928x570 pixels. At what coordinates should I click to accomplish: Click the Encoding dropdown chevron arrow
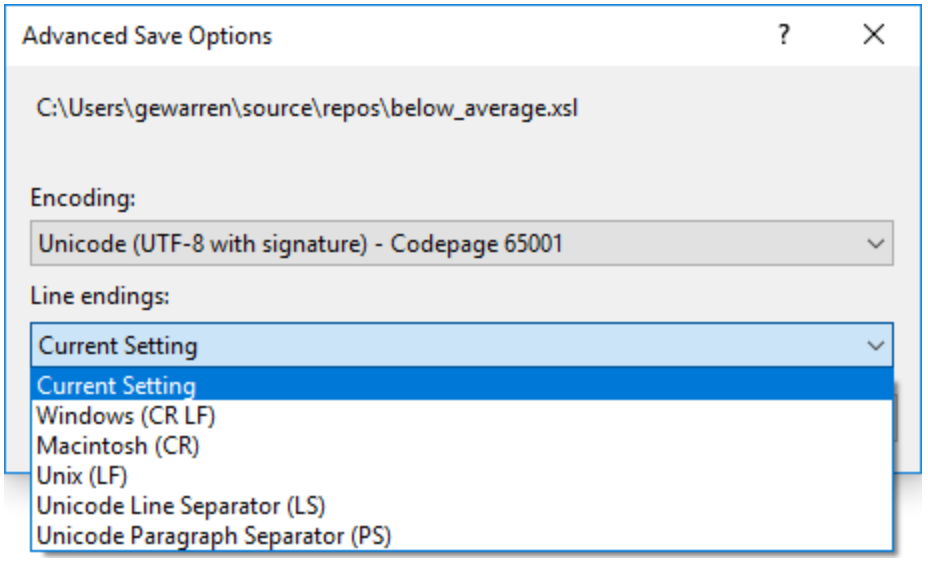(876, 244)
